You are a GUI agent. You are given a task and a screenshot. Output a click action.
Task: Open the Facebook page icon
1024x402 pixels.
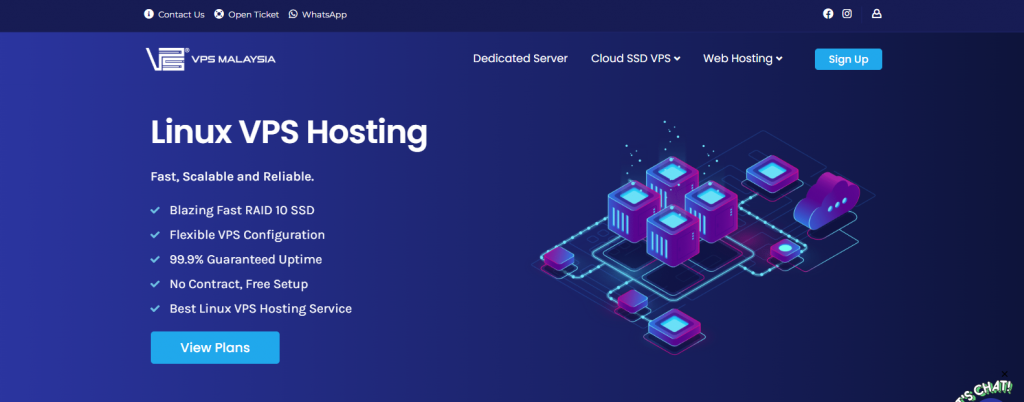pyautogui.click(x=828, y=14)
